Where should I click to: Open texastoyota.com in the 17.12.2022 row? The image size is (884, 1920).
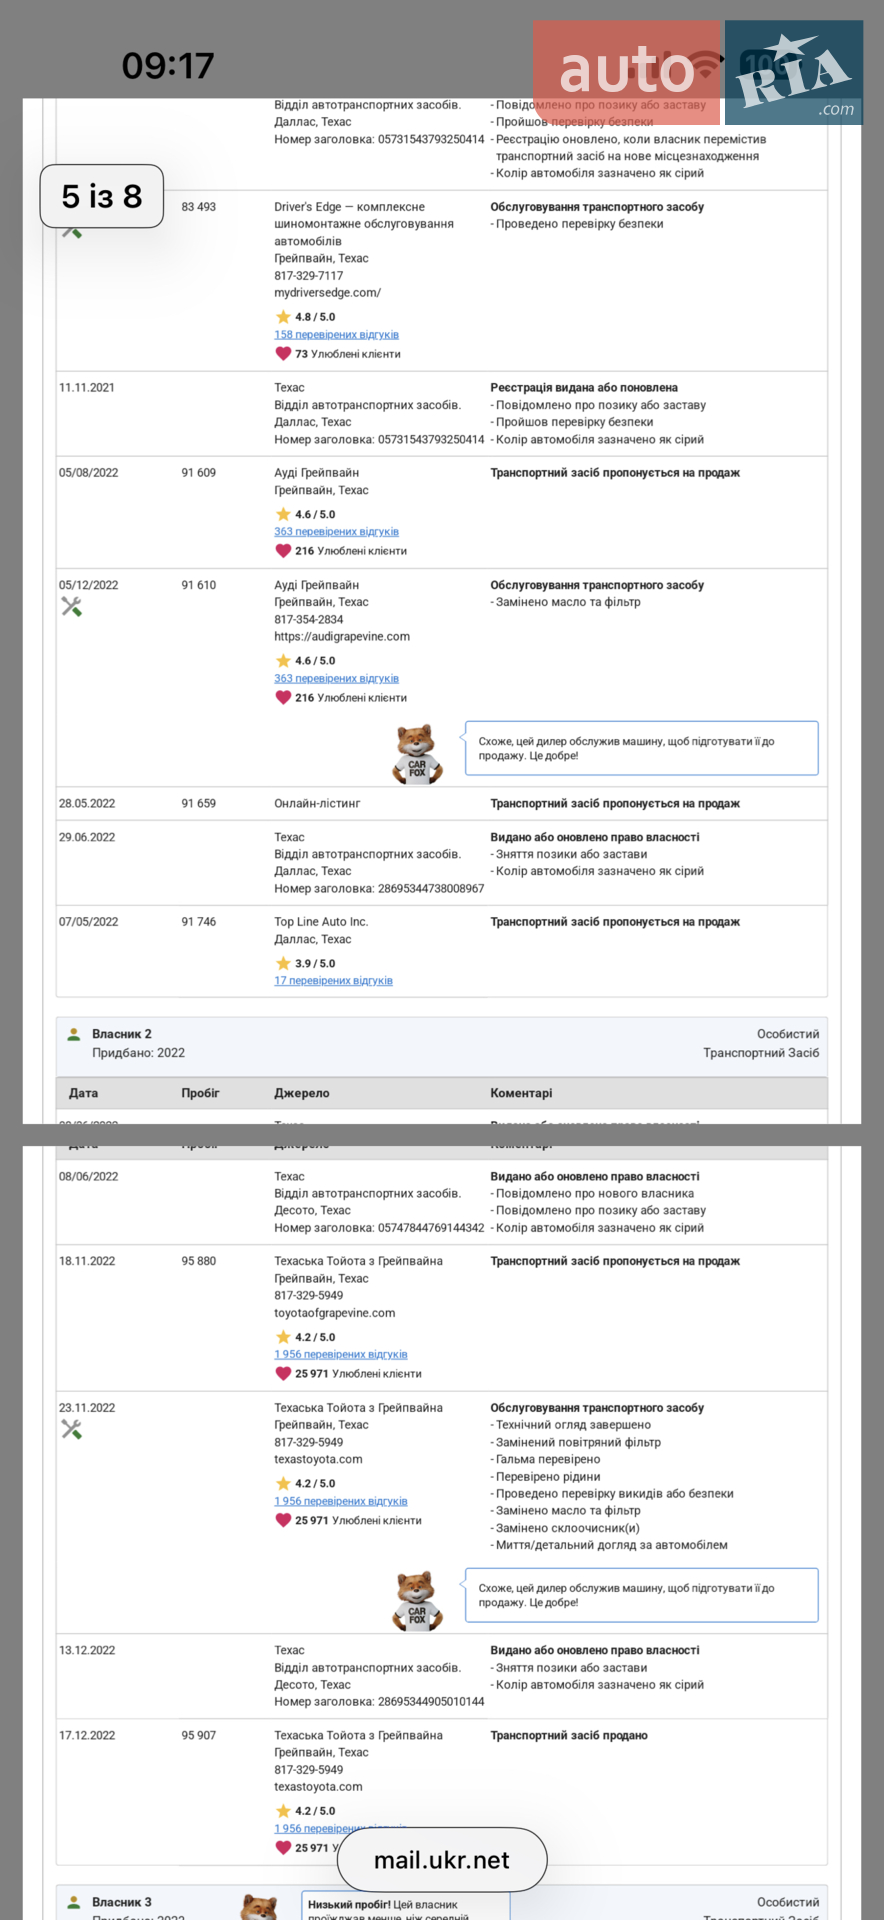tap(318, 1786)
